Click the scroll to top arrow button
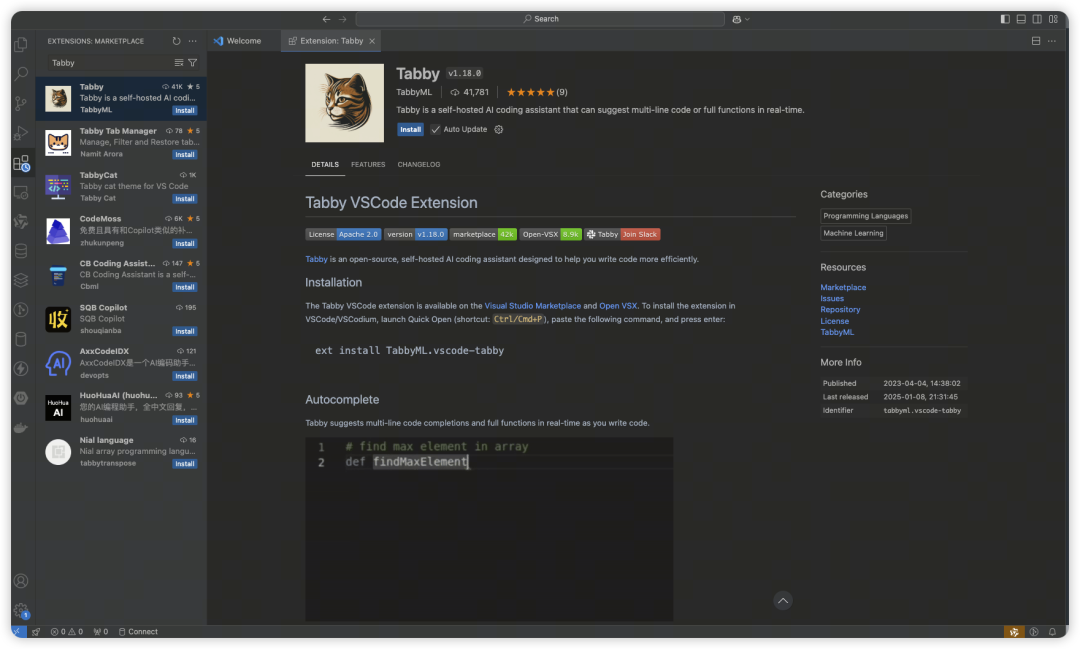1080x649 pixels. [x=783, y=601]
